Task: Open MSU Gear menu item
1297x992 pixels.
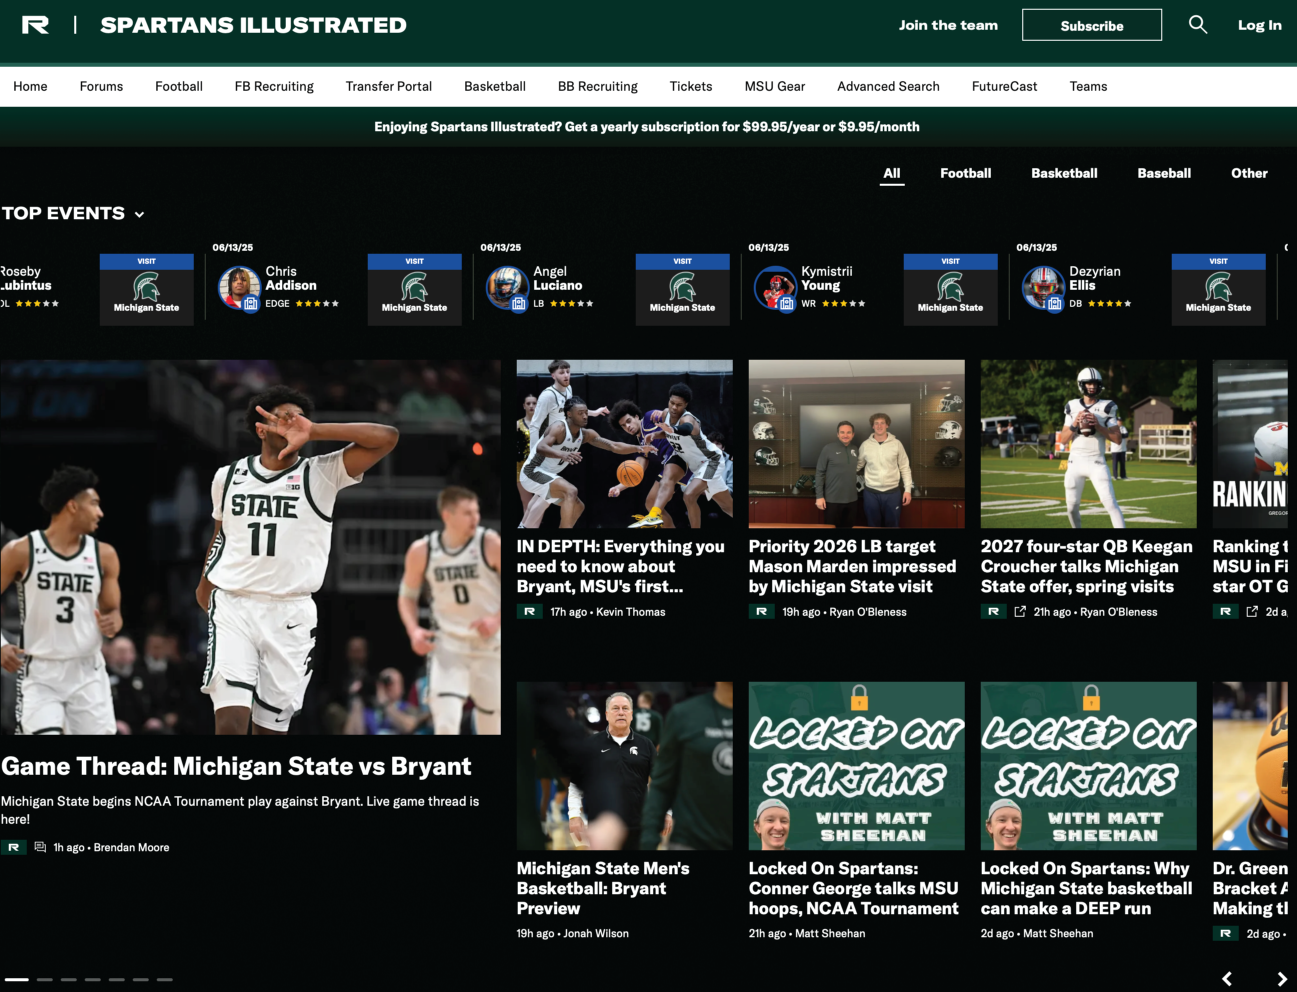Action: (x=774, y=86)
